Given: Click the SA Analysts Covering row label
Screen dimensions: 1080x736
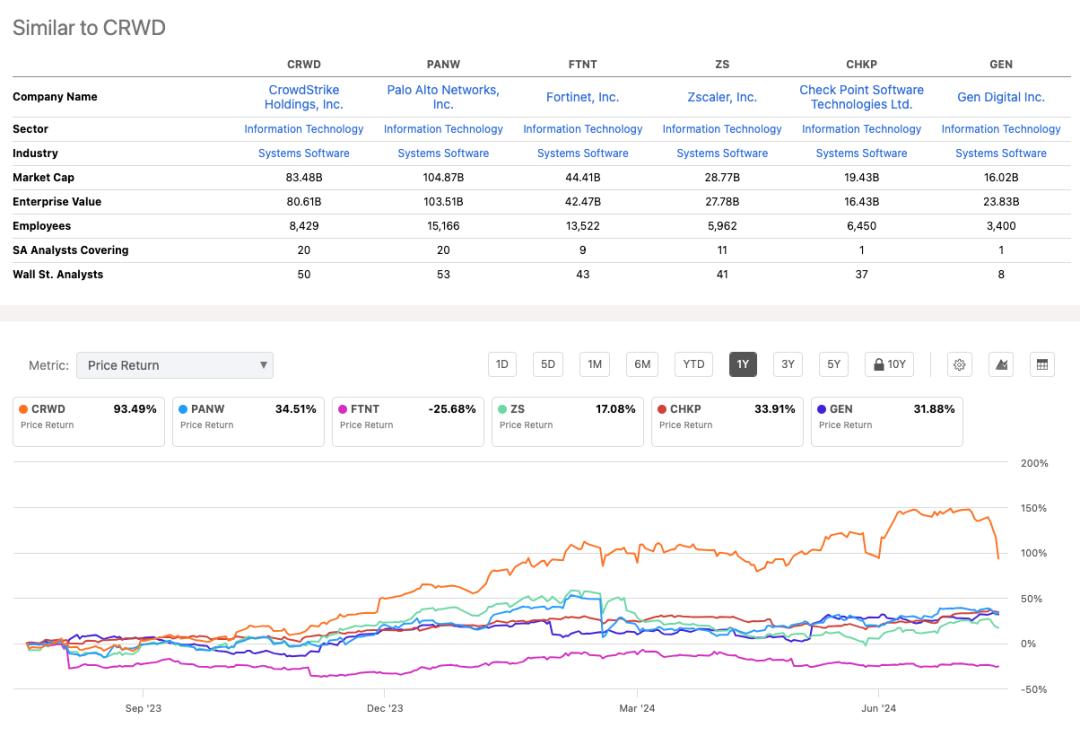Looking at the screenshot, I should pos(70,250).
